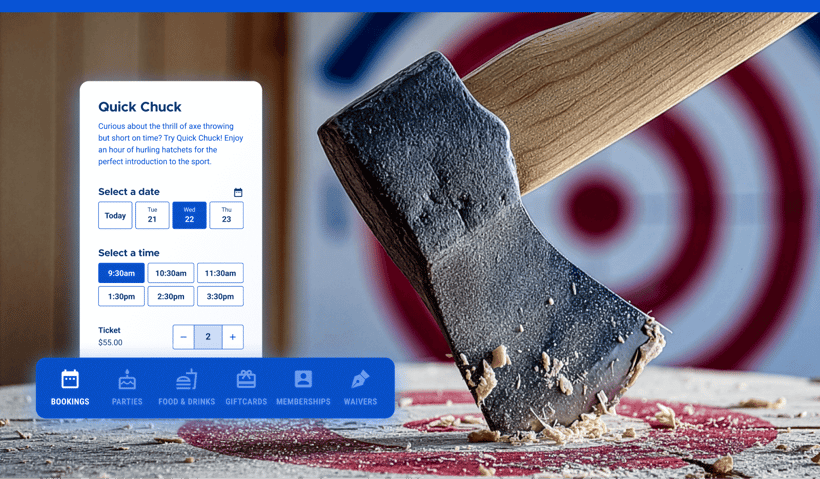Select the Today date option
The height and width of the screenshot is (479, 820).
click(x=115, y=215)
